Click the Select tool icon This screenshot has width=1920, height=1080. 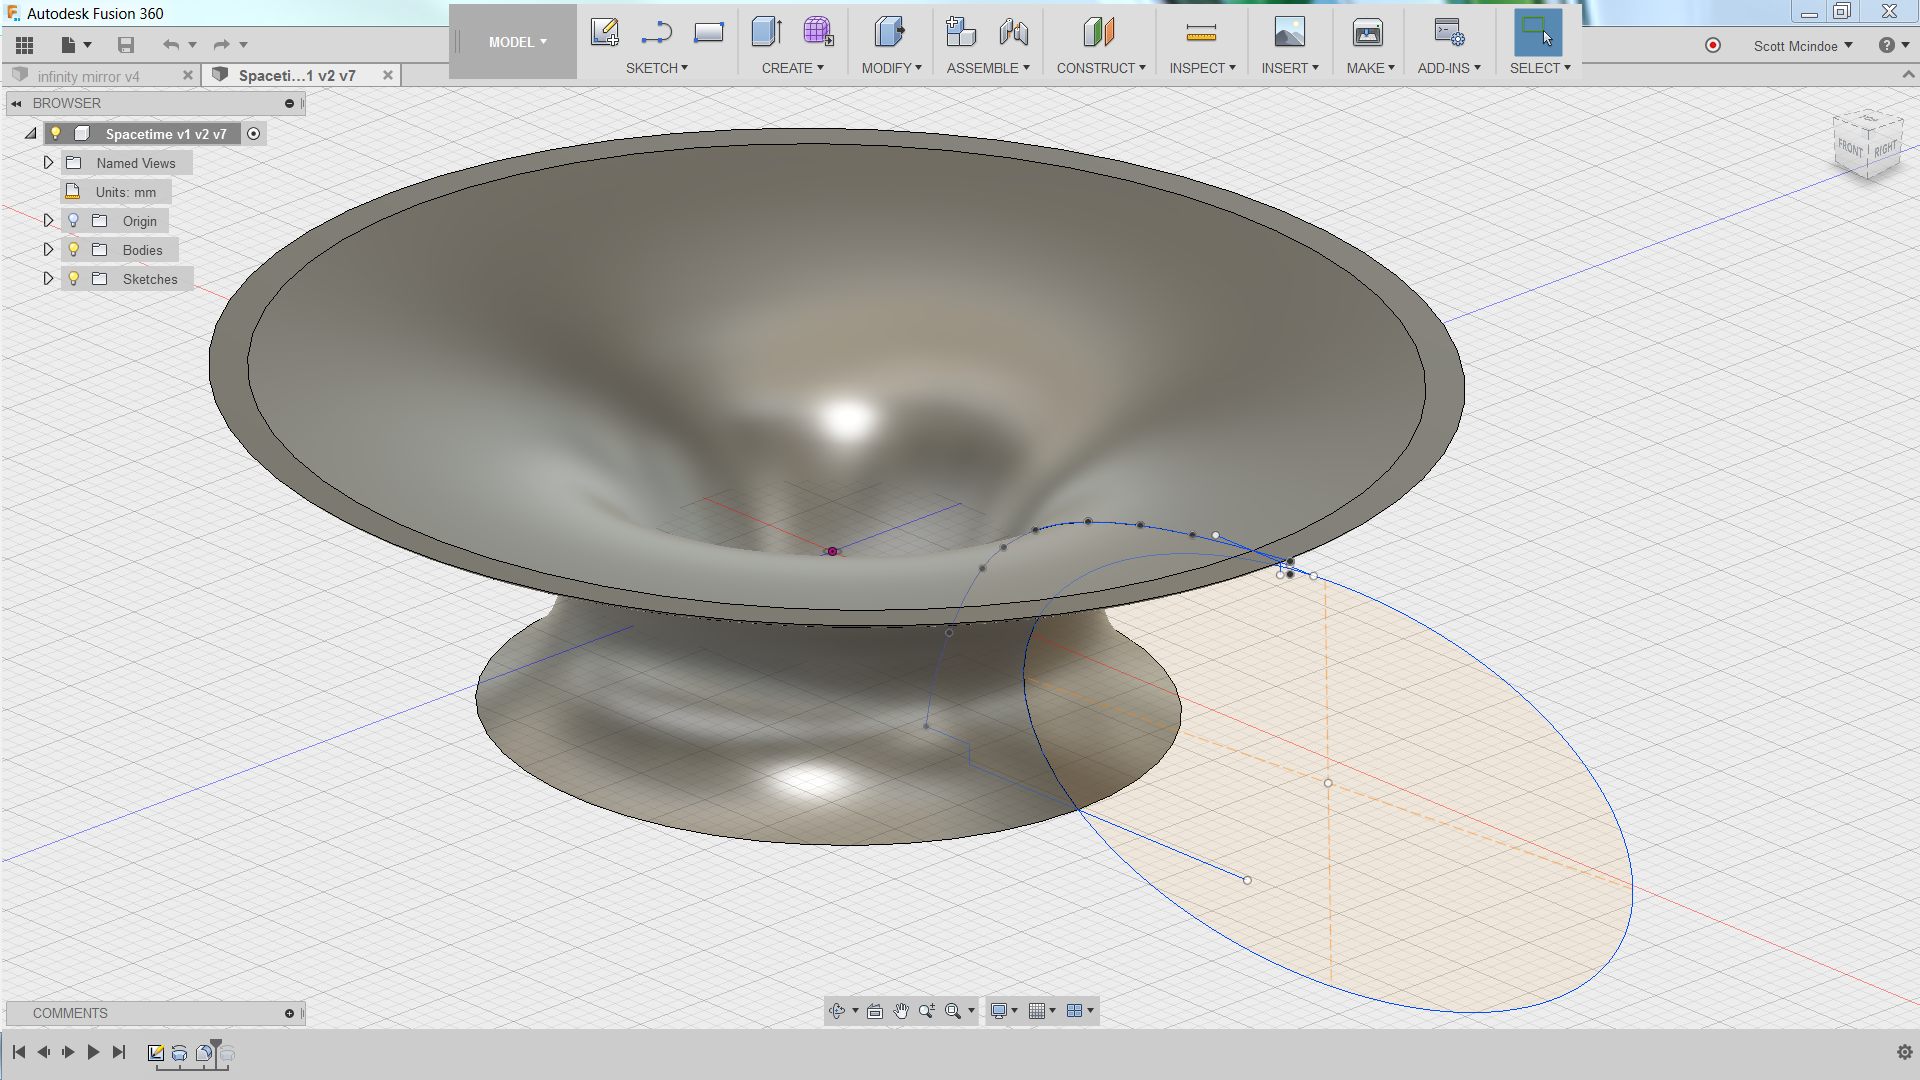[1538, 32]
